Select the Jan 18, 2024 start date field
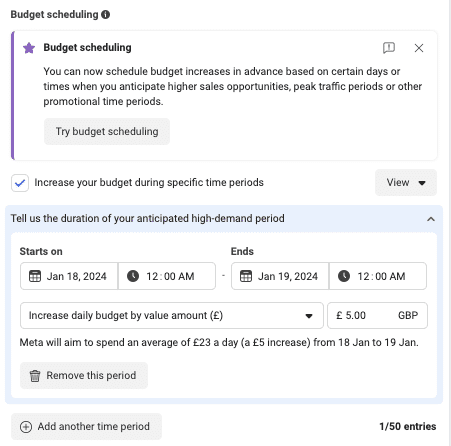The height and width of the screenshot is (446, 451). point(69,276)
